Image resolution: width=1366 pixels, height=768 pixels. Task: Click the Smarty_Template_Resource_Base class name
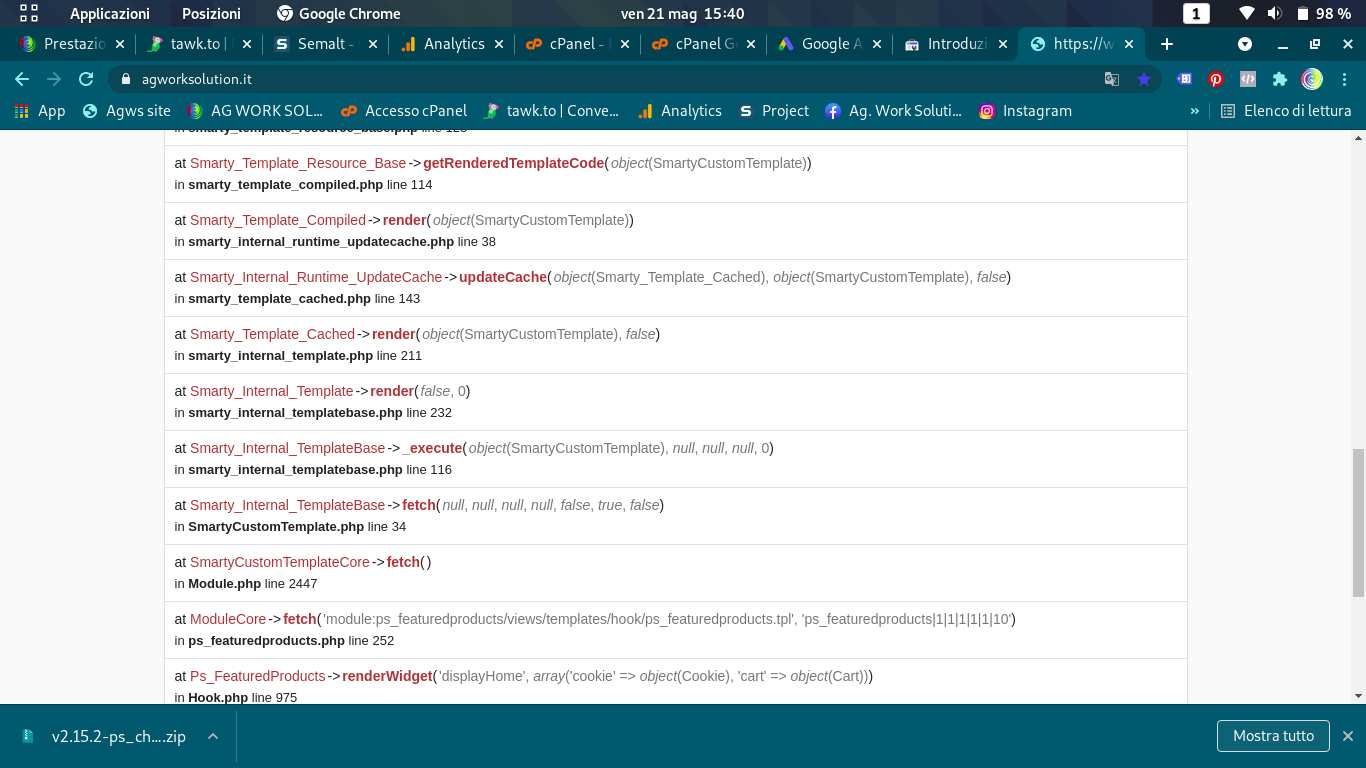click(298, 163)
